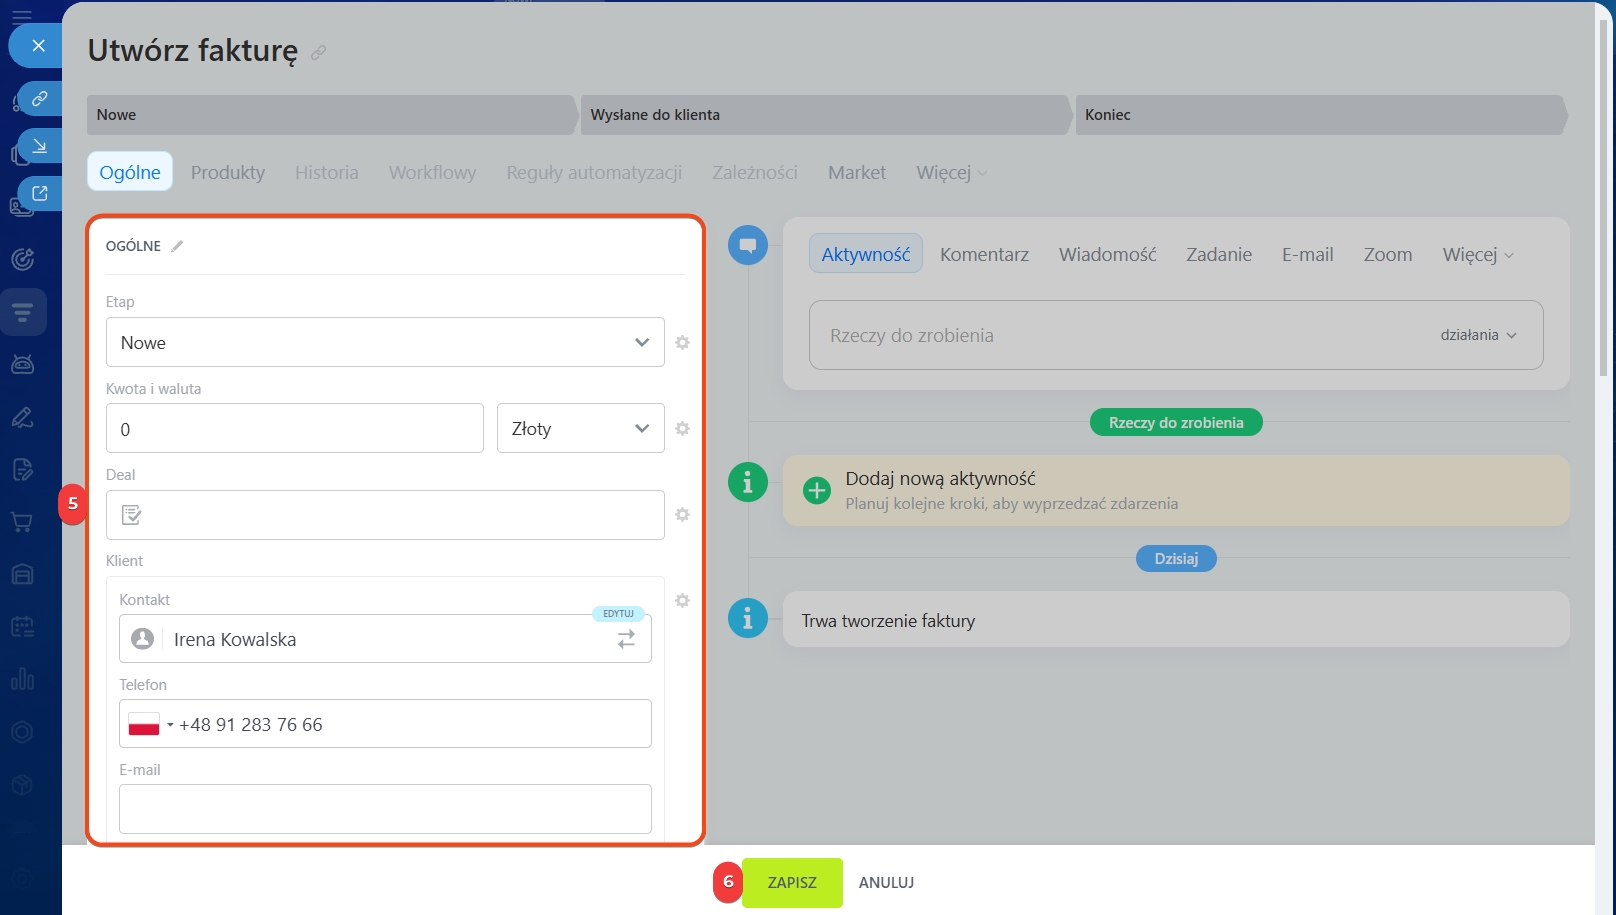Close the invoice slider with X button

click(x=38, y=46)
